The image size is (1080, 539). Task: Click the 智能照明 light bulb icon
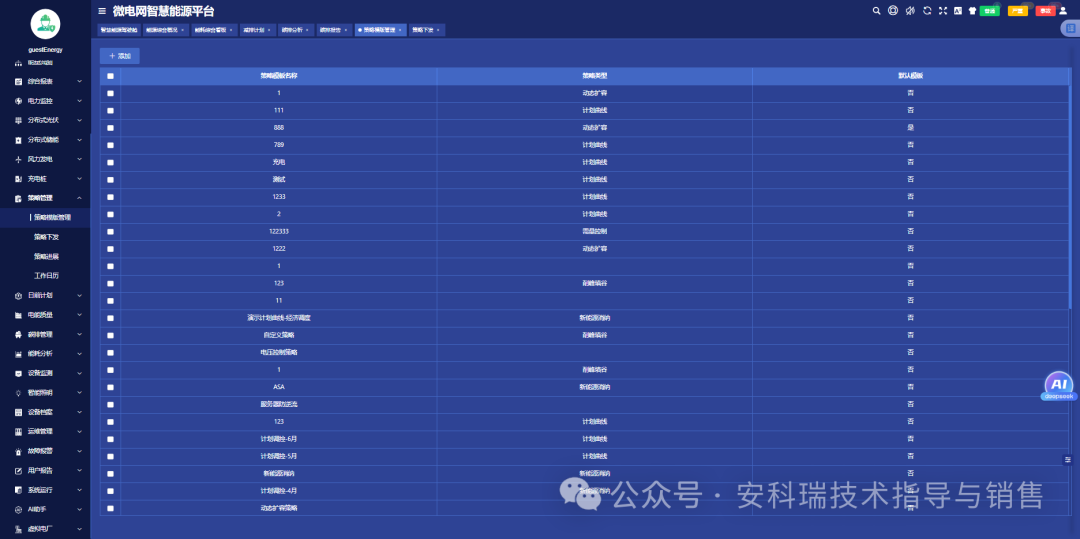(19, 392)
